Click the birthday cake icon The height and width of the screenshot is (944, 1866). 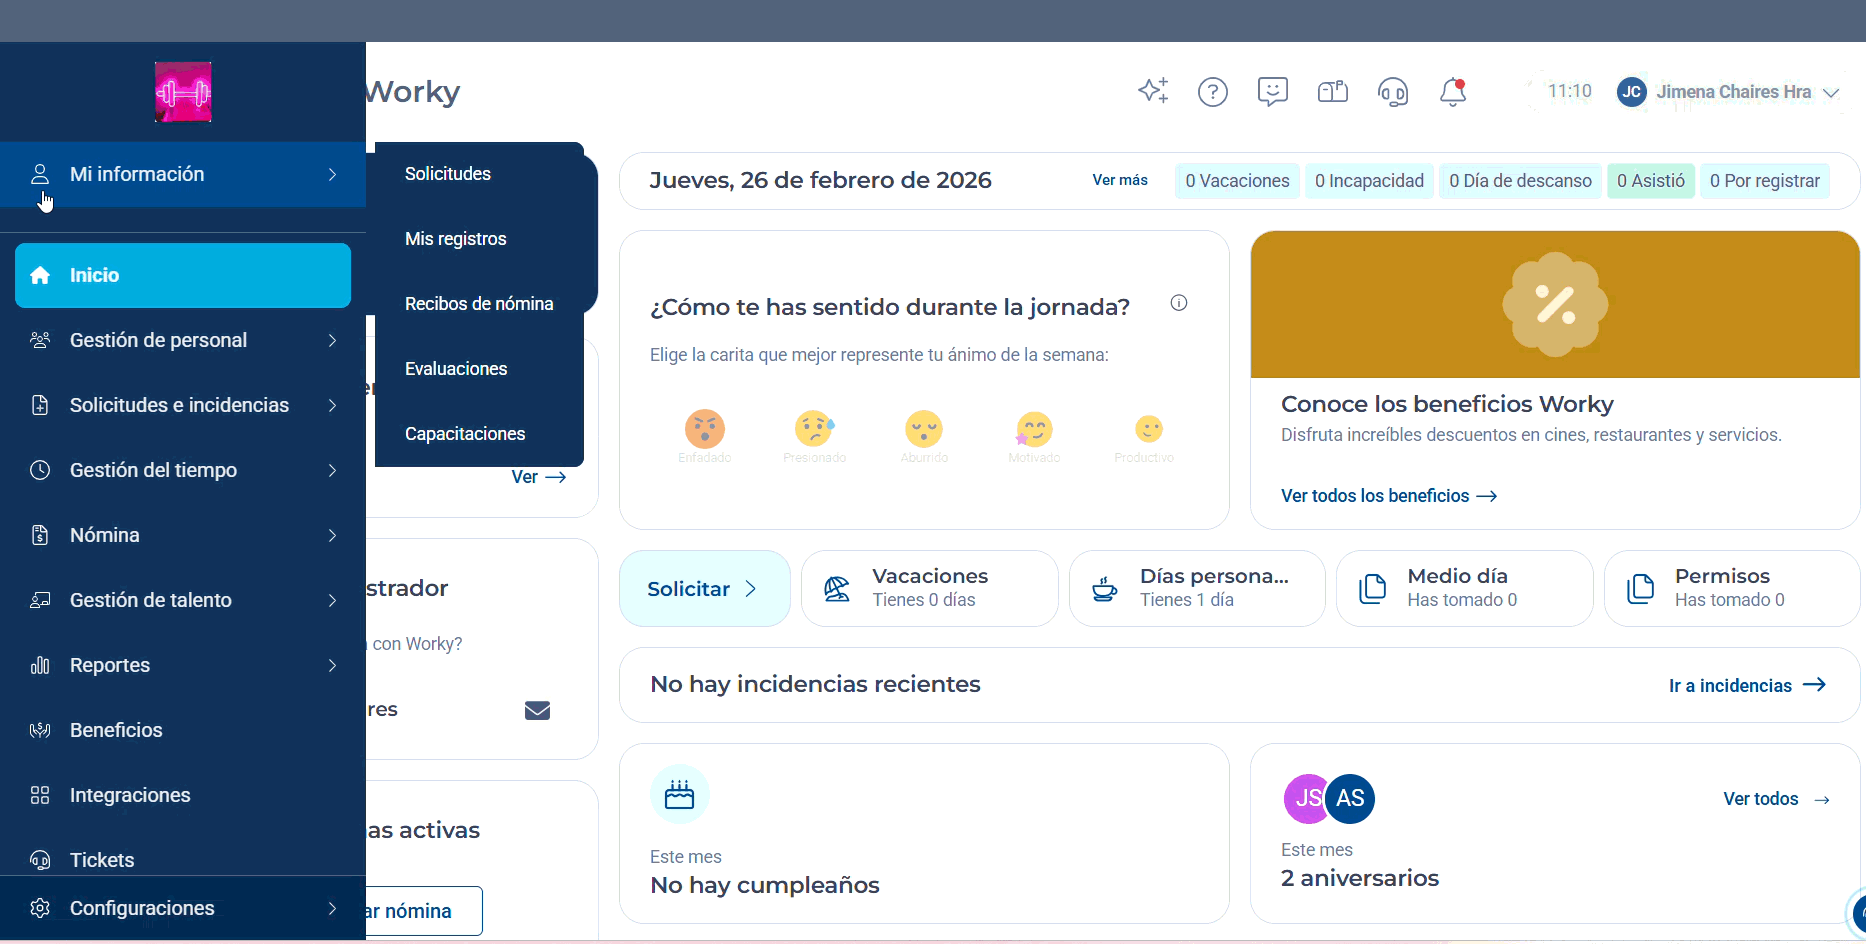680,795
